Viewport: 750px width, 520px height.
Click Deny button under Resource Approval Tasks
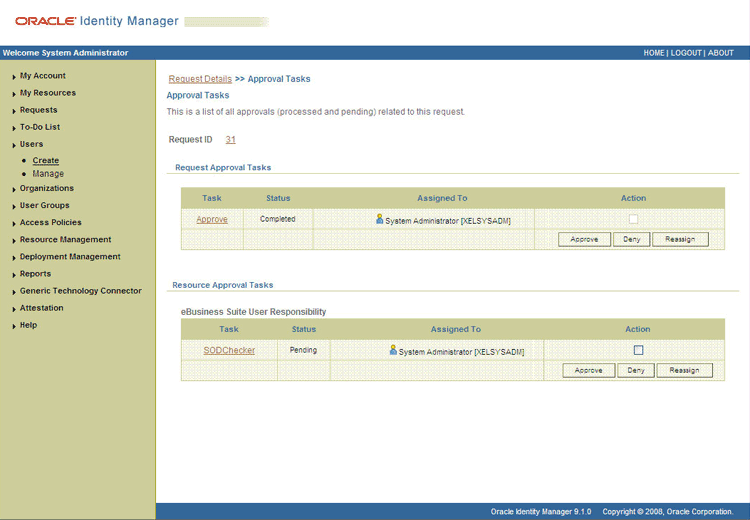point(636,370)
